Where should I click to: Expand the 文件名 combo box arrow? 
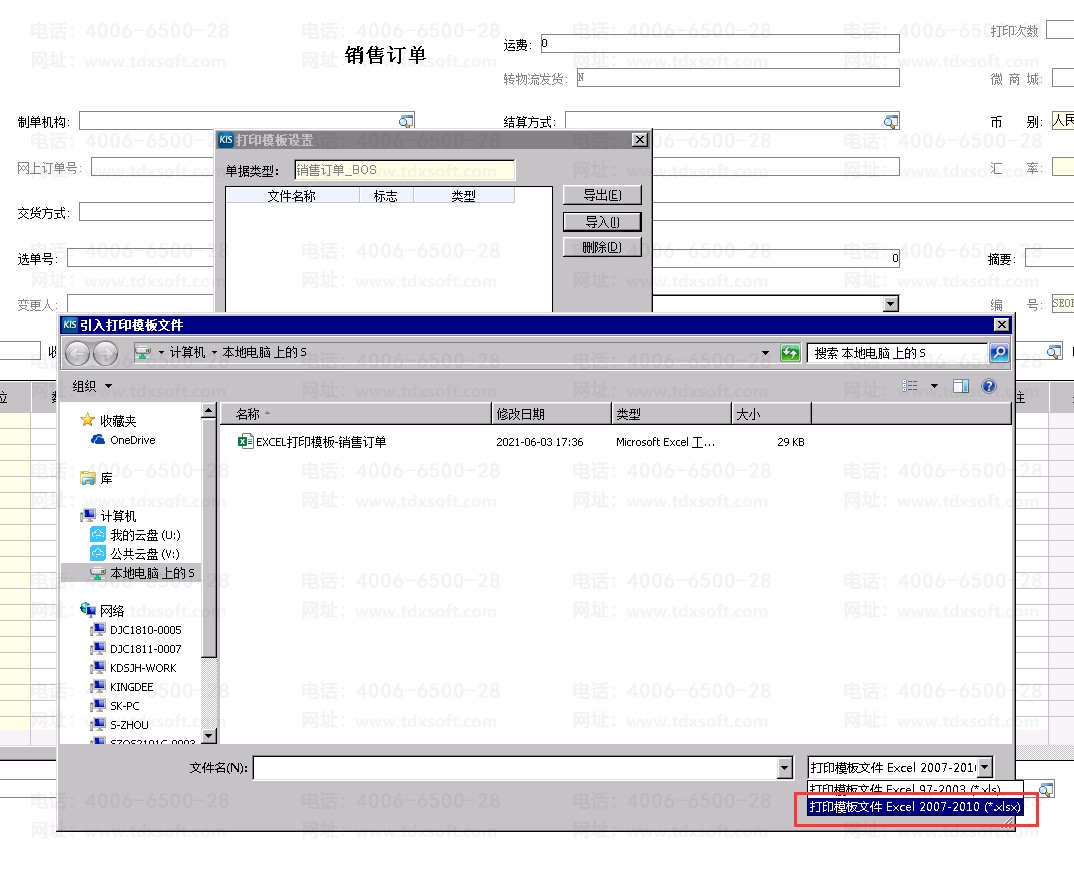pos(784,768)
